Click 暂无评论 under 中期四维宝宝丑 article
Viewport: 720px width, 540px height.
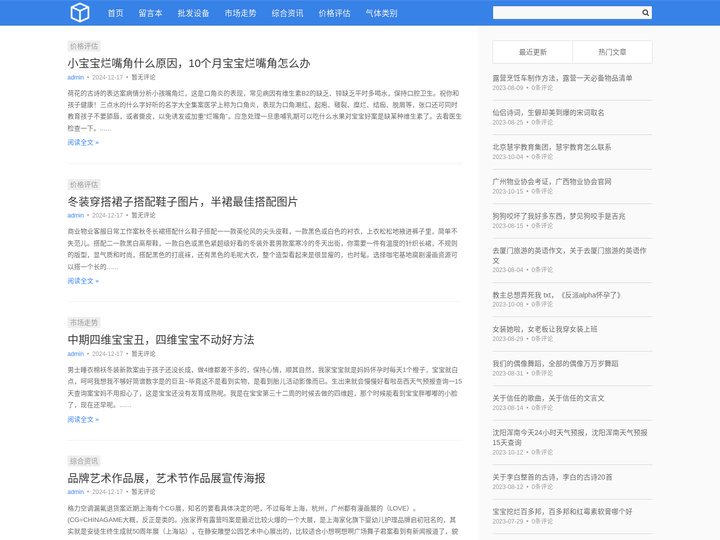click(143, 354)
